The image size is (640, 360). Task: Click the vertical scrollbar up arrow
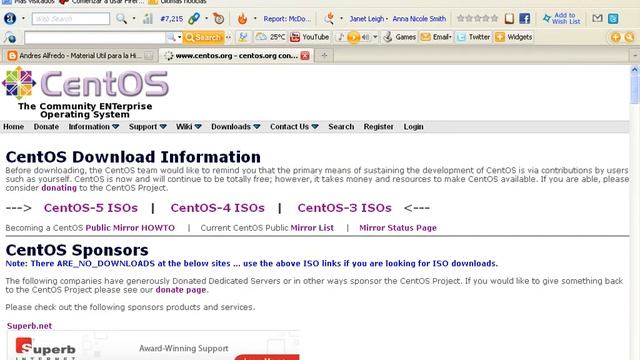click(x=635, y=70)
